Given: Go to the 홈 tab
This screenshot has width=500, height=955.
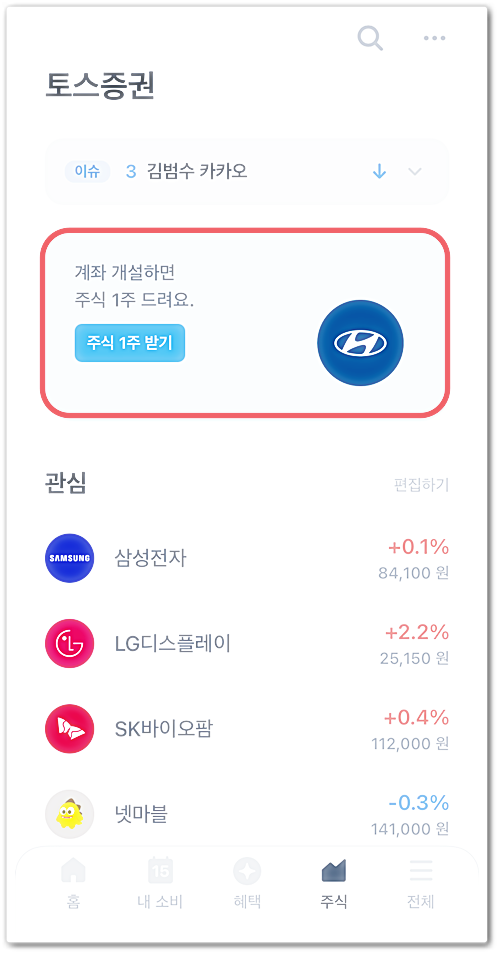Looking at the screenshot, I should pos(73,883).
